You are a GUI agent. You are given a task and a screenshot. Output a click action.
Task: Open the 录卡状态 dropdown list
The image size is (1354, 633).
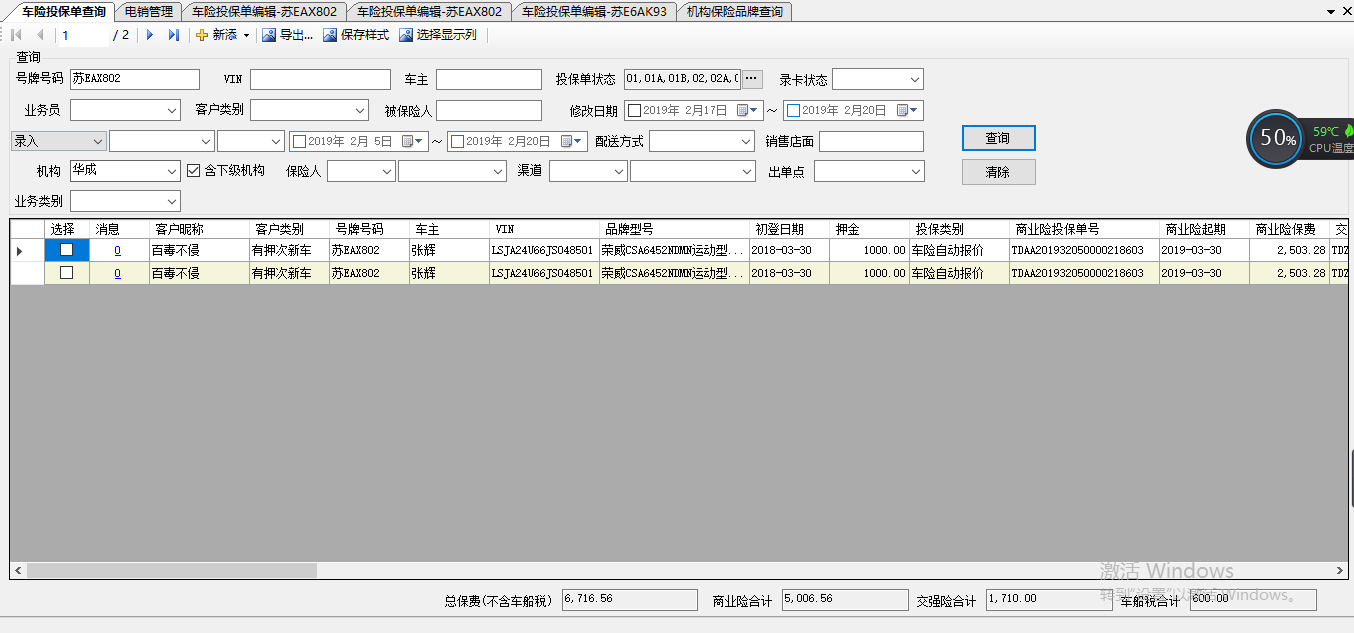pos(914,80)
